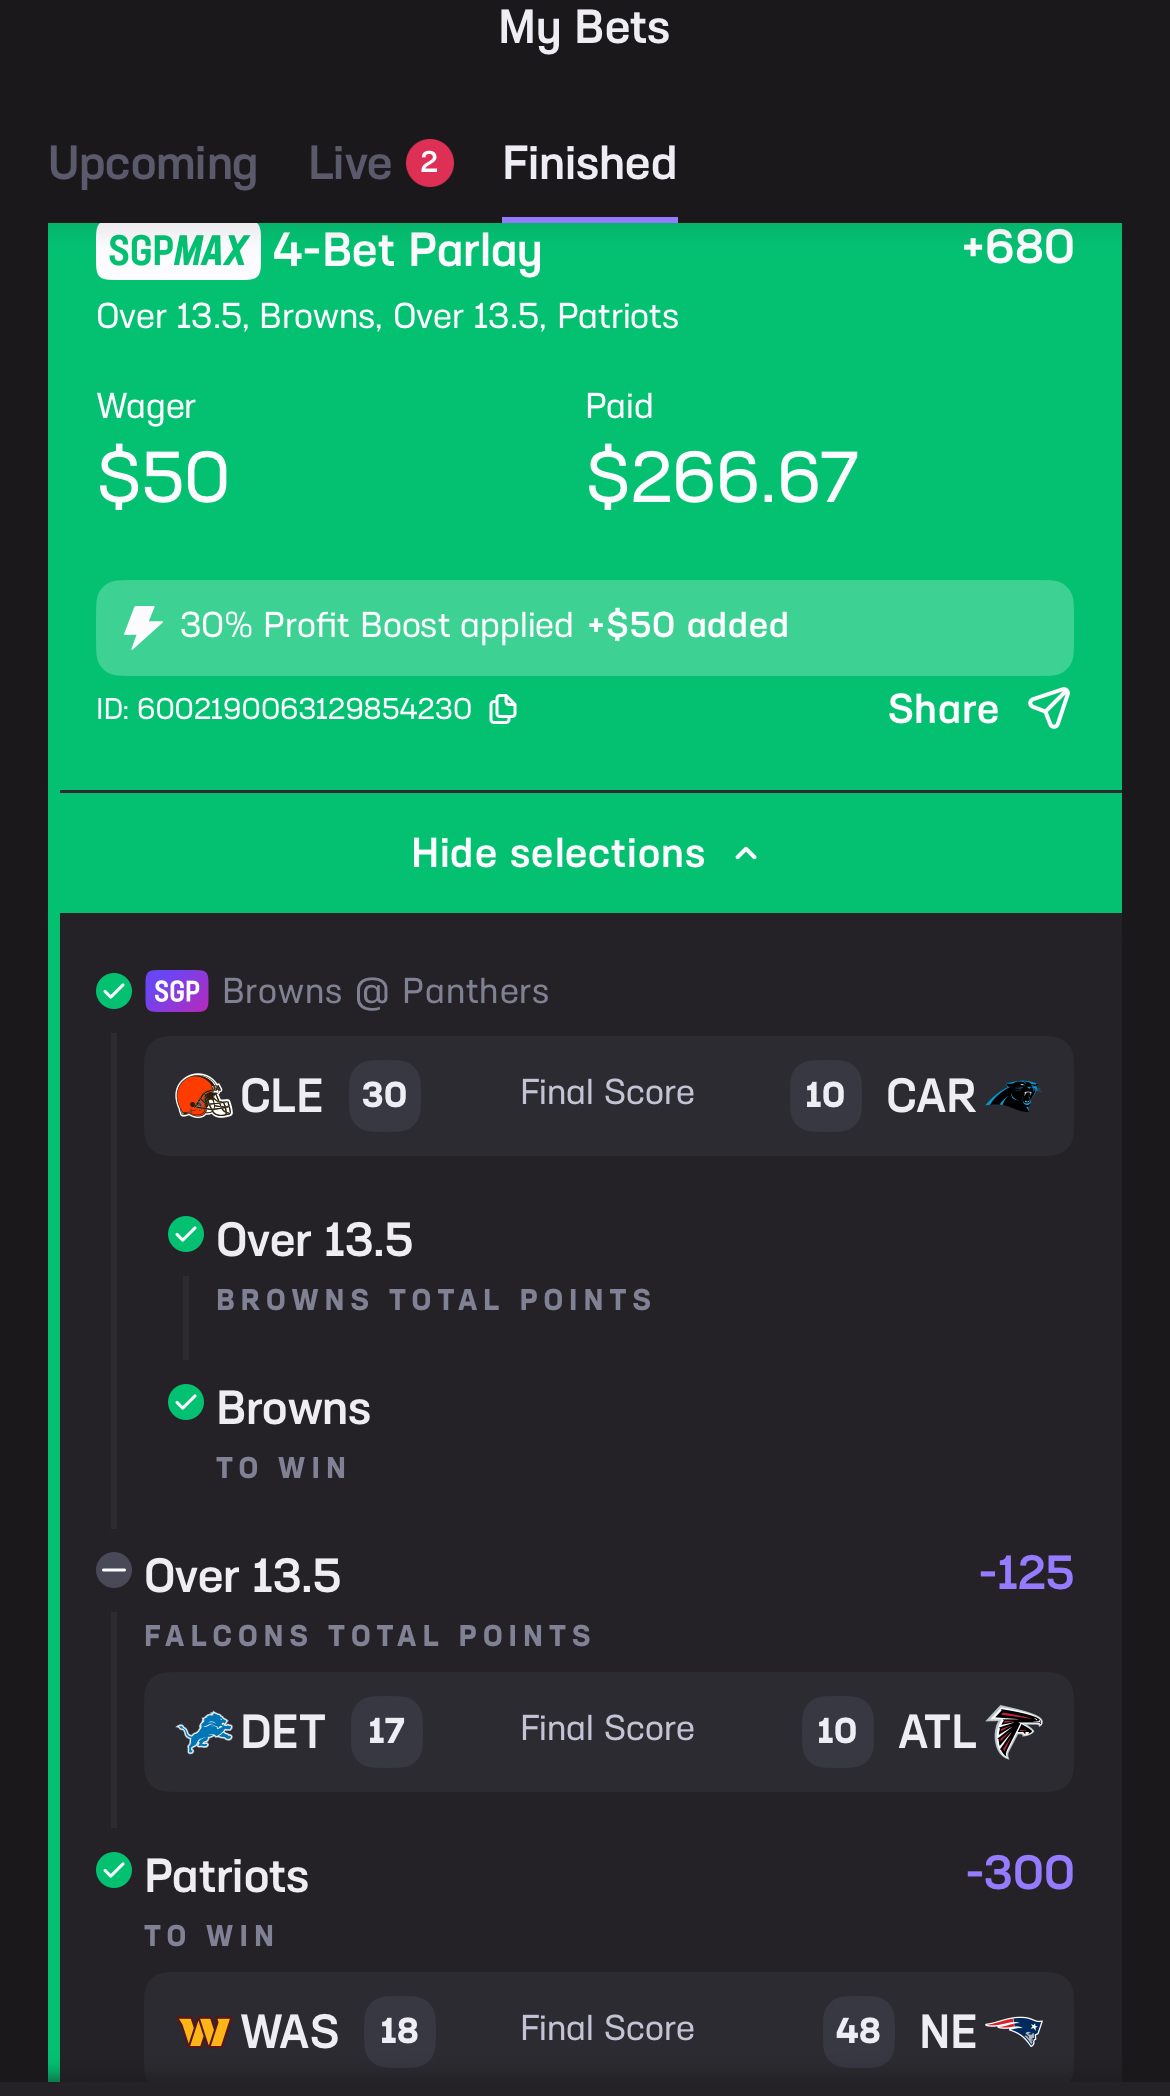Tap the Cleveland Browns helmet logo
The image size is (1170, 2096).
[204, 1096]
